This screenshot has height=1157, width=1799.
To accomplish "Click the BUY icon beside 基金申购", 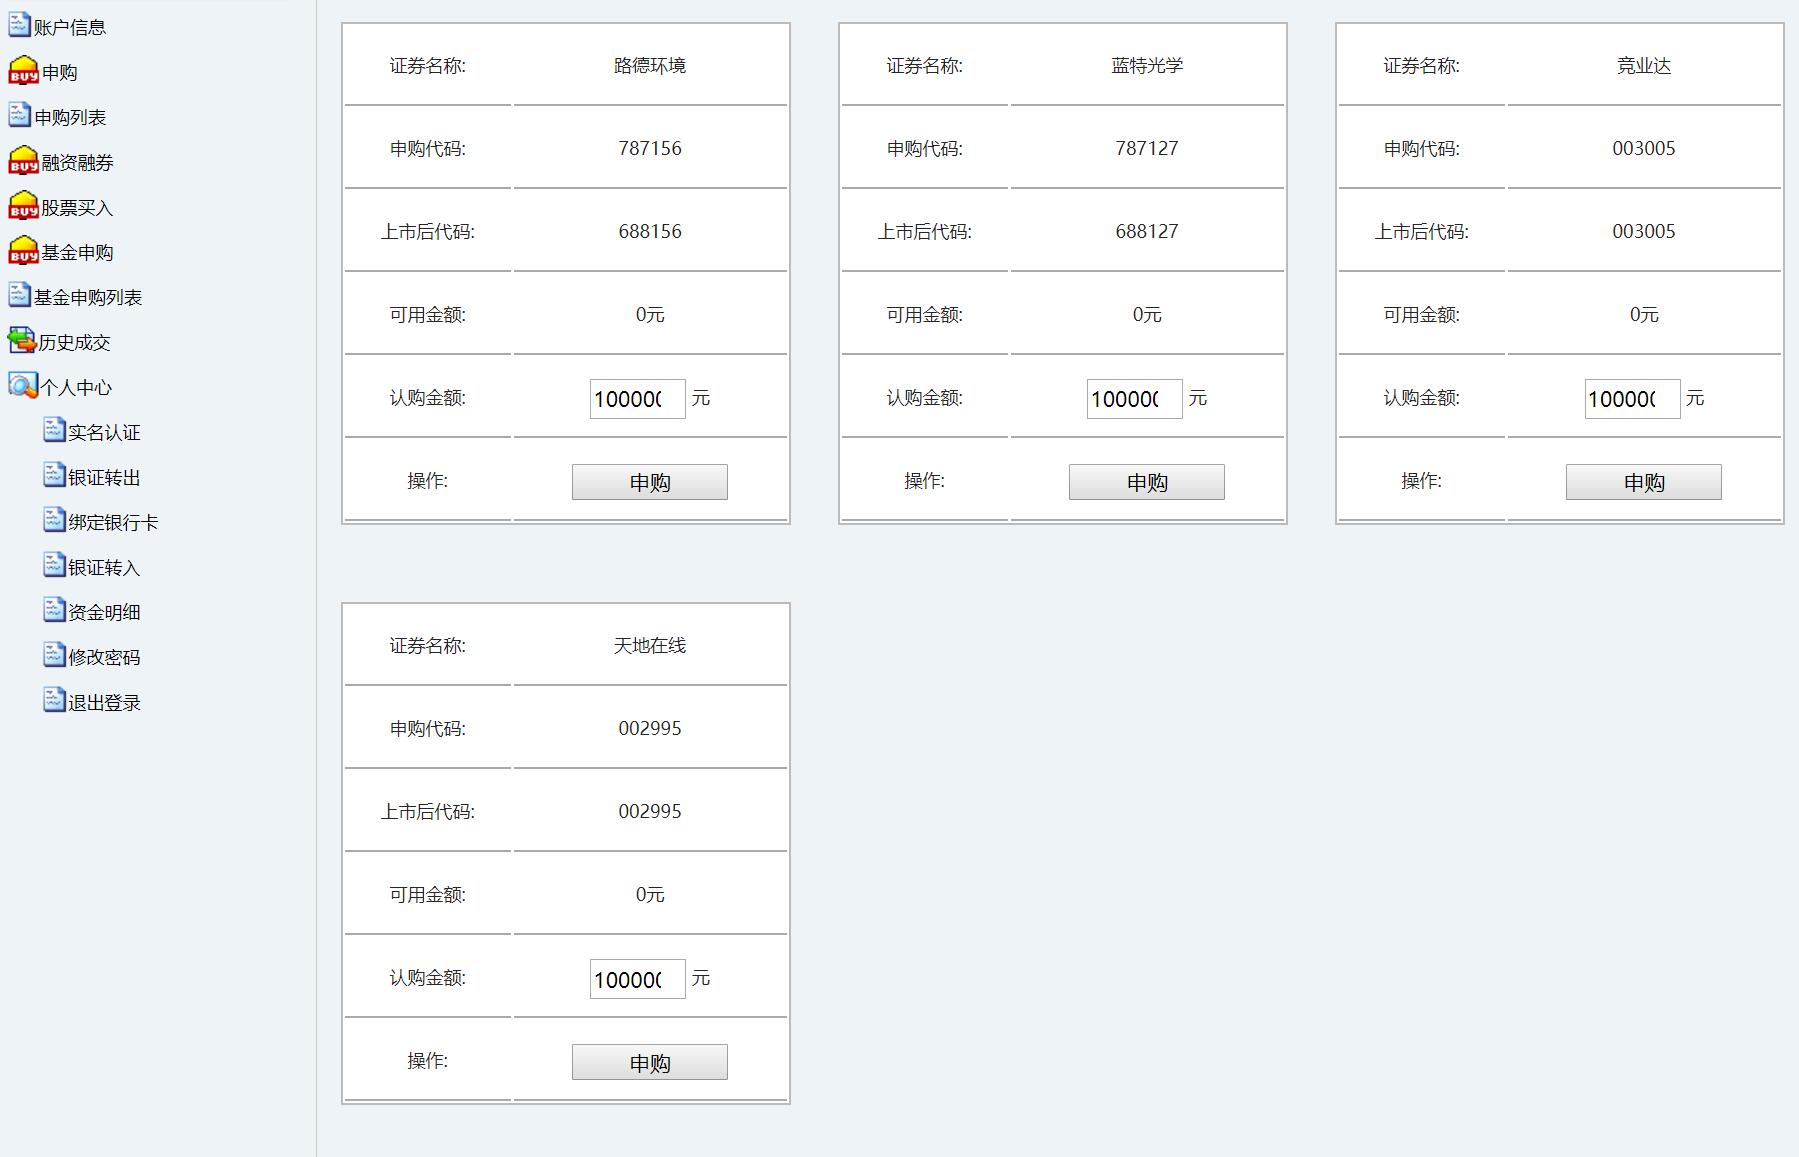I will pos(23,251).
